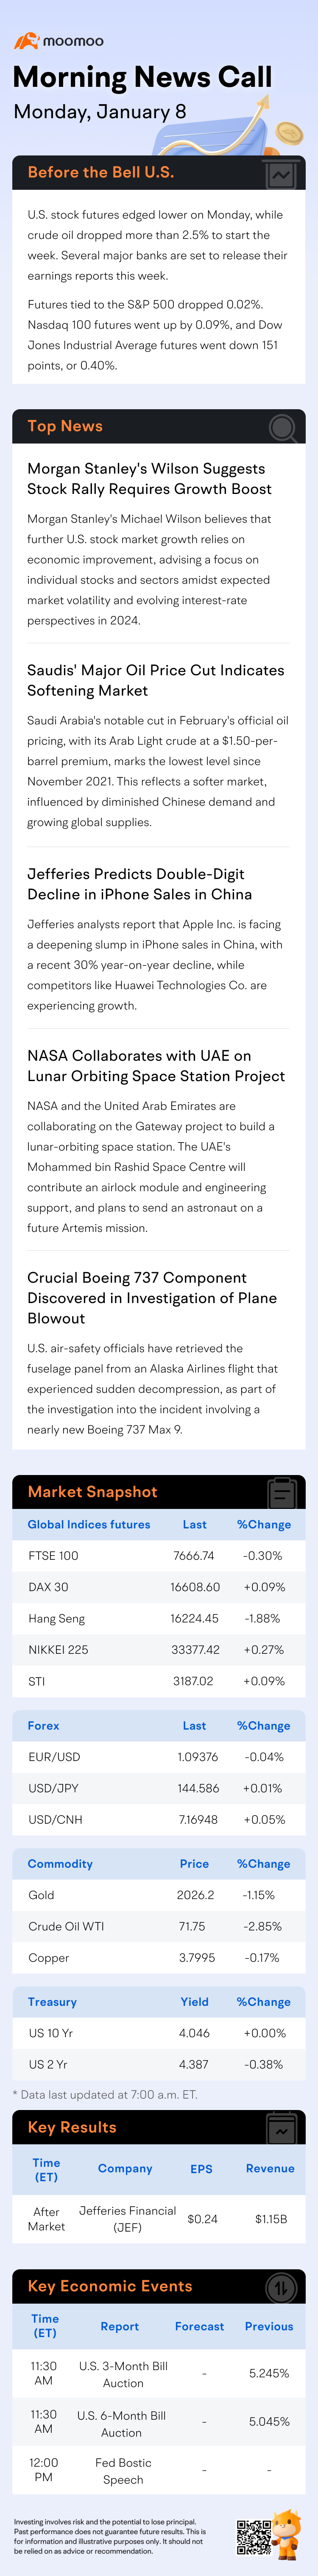Click the magnifier icon in Top News header
Screen dimensions: 318x2576
[283, 428]
